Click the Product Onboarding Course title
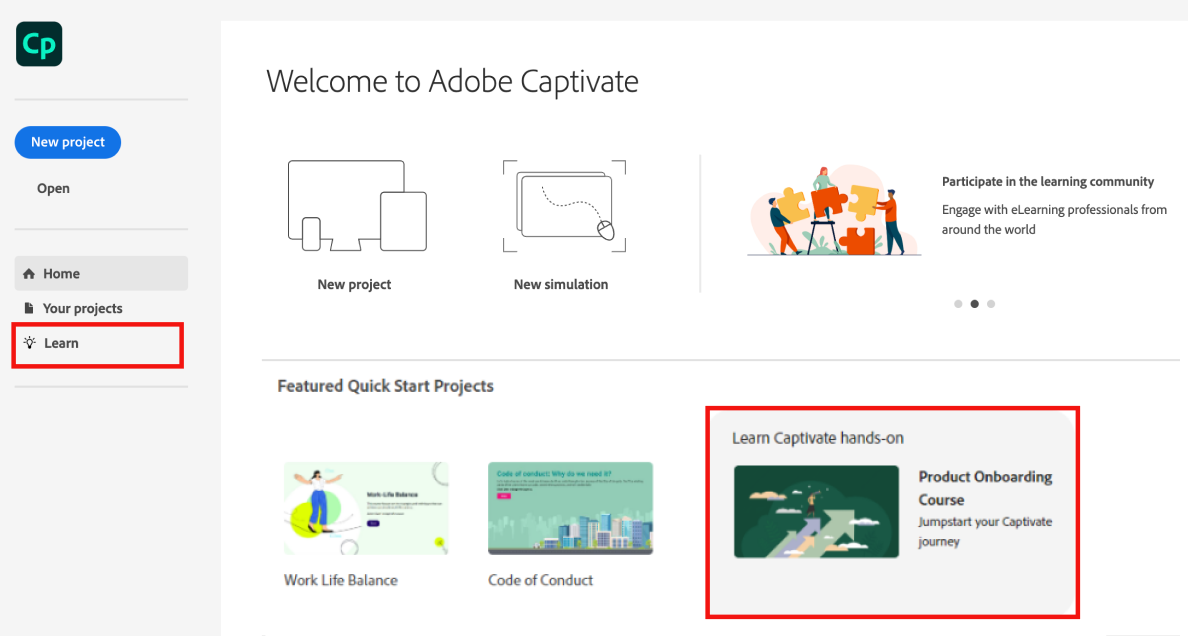Image resolution: width=1188 pixels, height=636 pixels. (985, 488)
